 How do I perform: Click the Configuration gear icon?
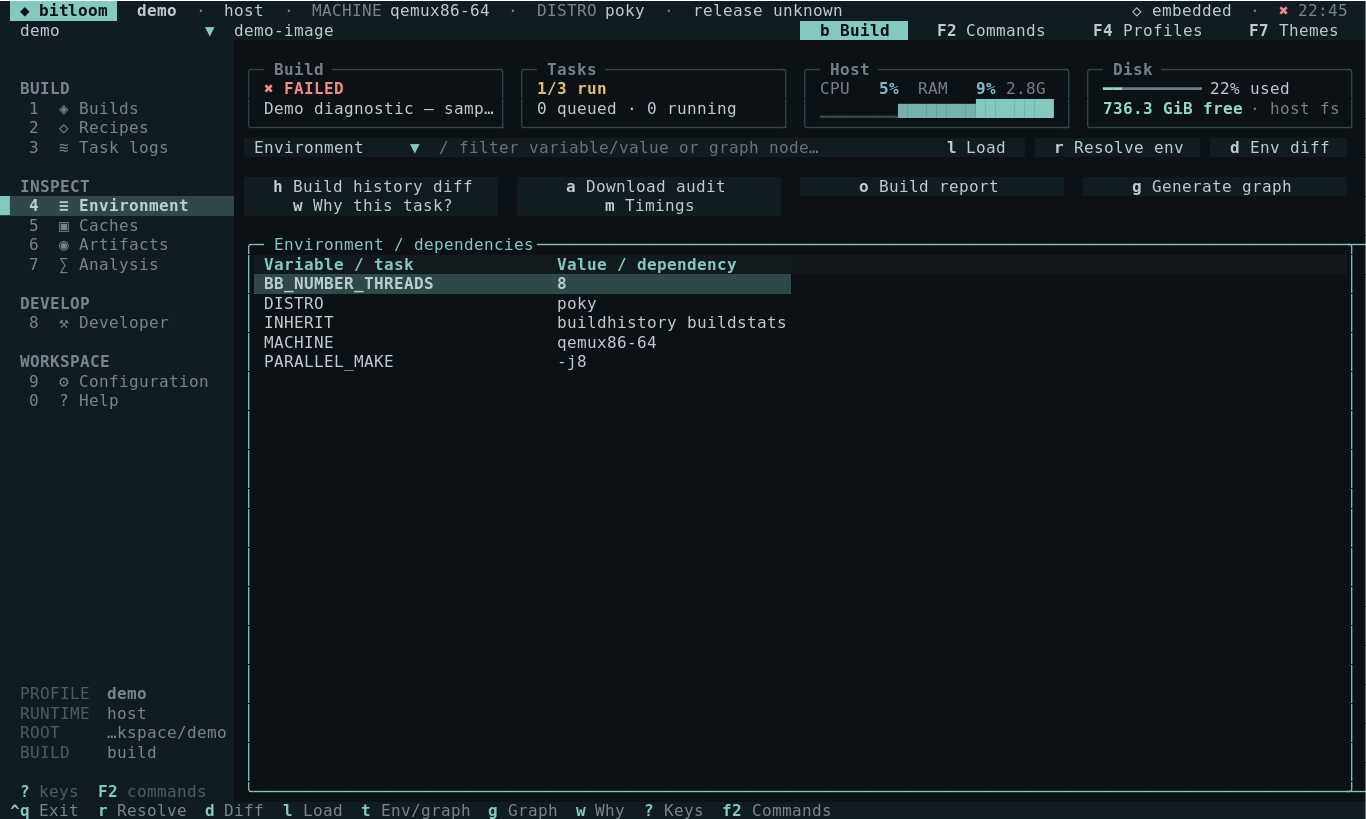point(64,382)
